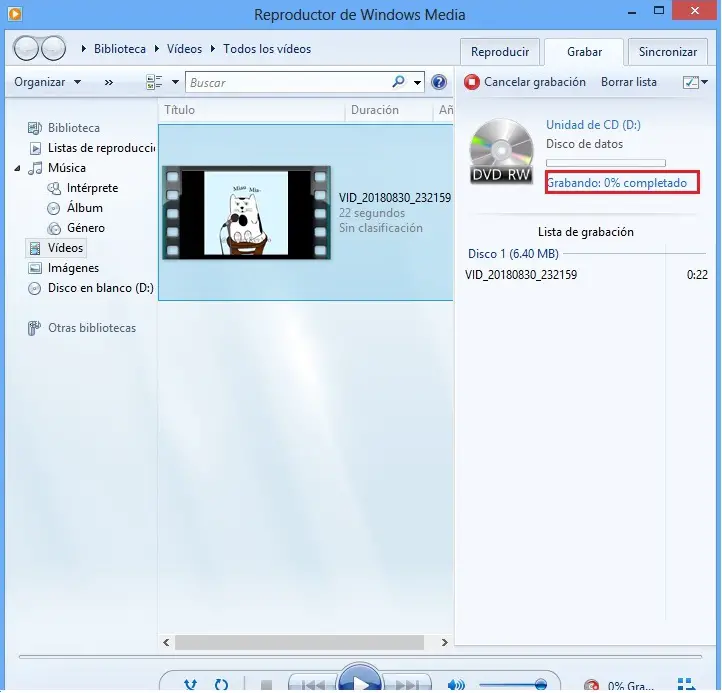Click Borrar lista
The width and height of the screenshot is (722, 693).
click(x=629, y=82)
